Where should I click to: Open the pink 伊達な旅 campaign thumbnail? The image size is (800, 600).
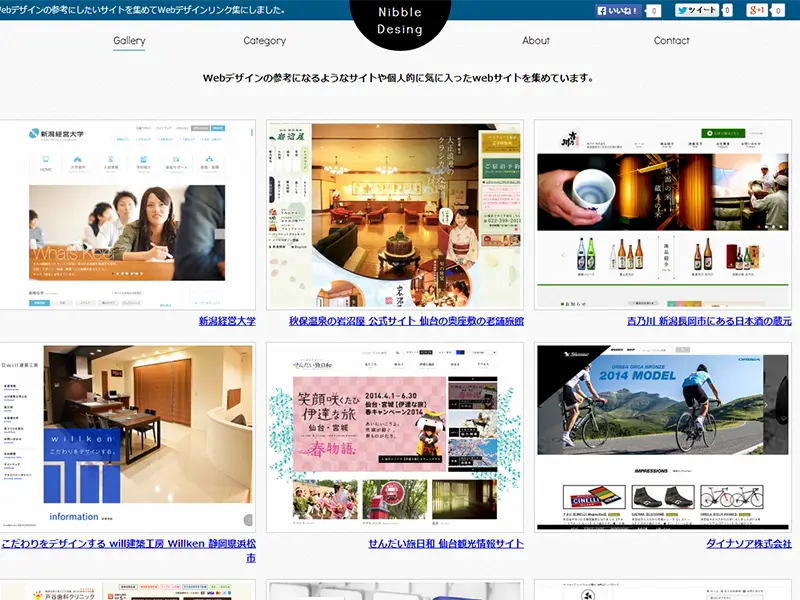click(x=395, y=437)
